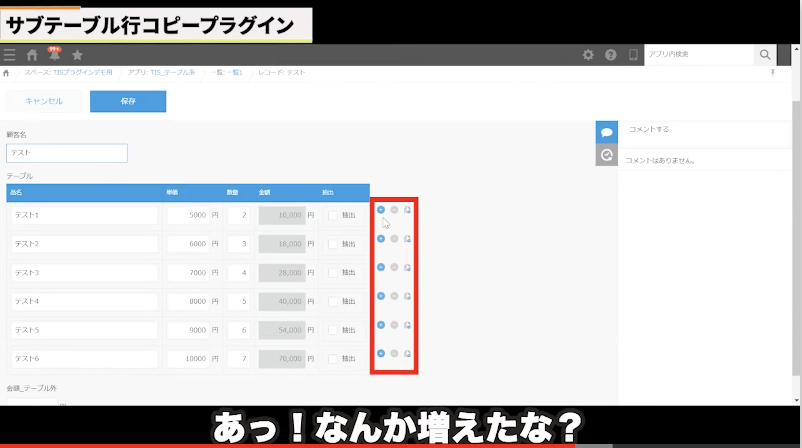Screen dimensions: 802x448
Task: Switch to the comments tab in the sidebar
Action: [606, 132]
